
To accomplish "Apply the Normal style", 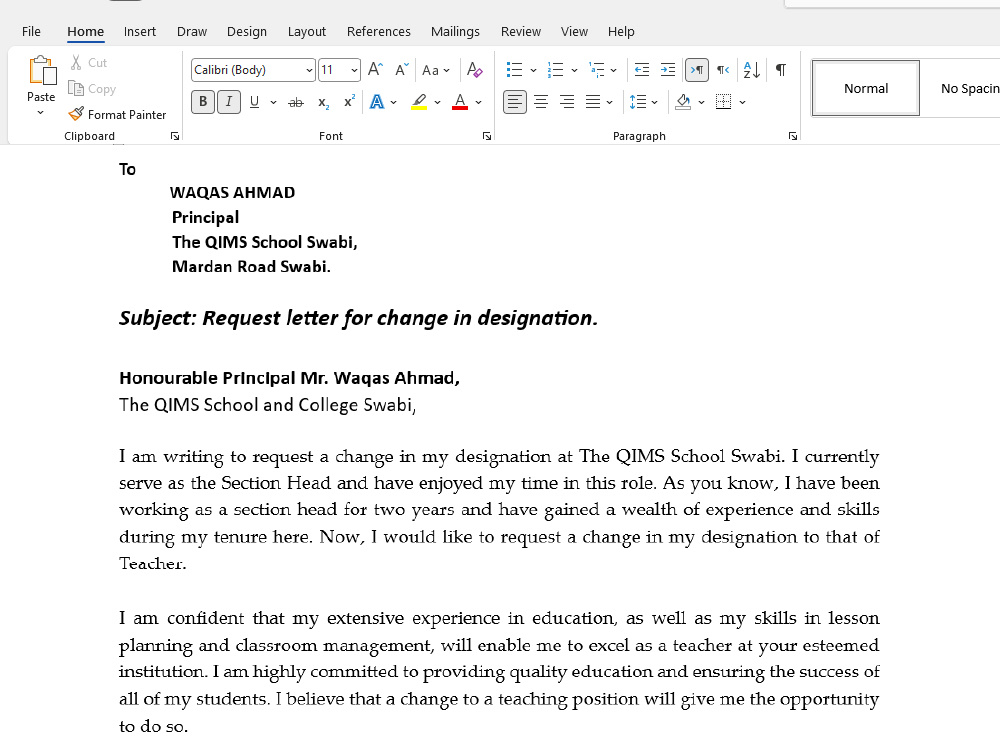I will tap(866, 89).
